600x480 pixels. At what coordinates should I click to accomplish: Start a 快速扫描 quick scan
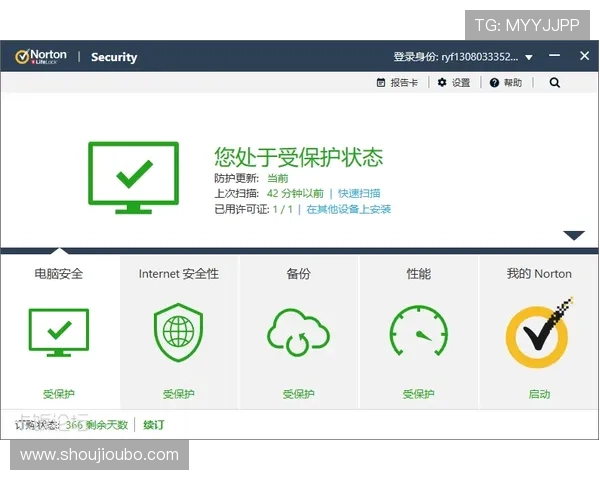(x=359, y=193)
